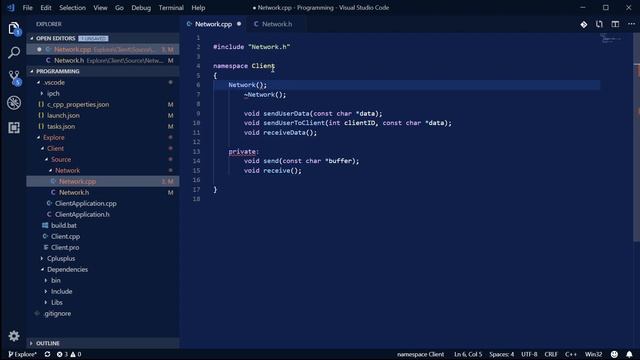Open the errors and warnings indicator
The image size is (640, 360).
[x=69, y=354]
